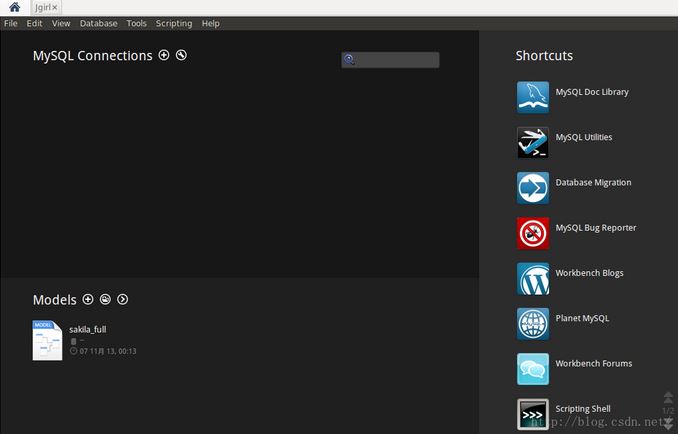The height and width of the screenshot is (434, 678).
Task: Launch the MySQL Utilities shortcut icon
Action: pos(532,142)
